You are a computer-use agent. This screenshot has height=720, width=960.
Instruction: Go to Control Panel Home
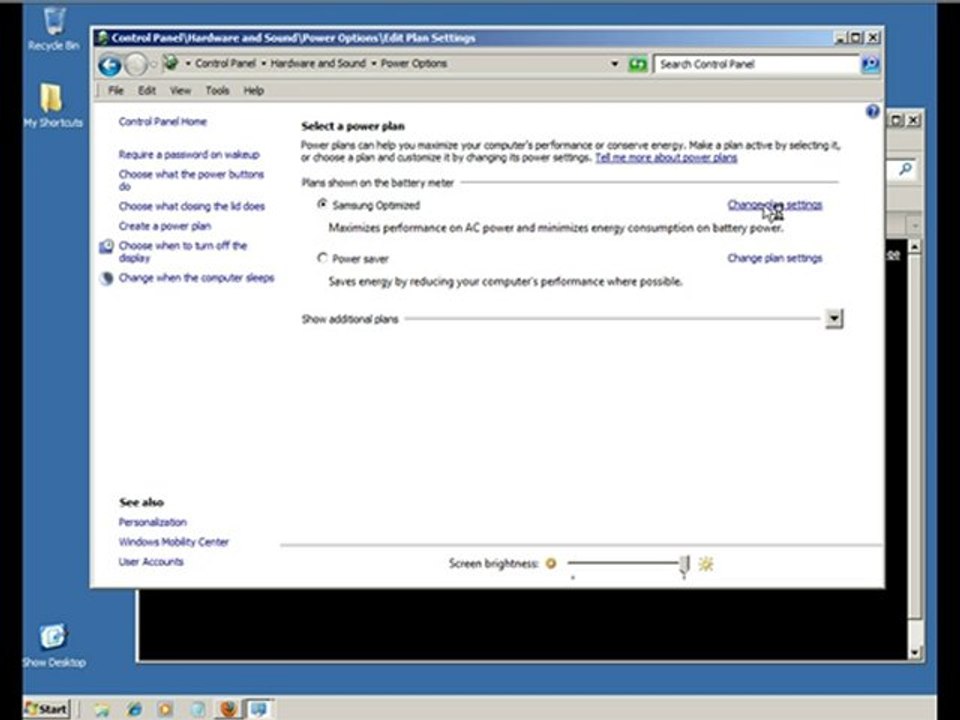coord(163,121)
